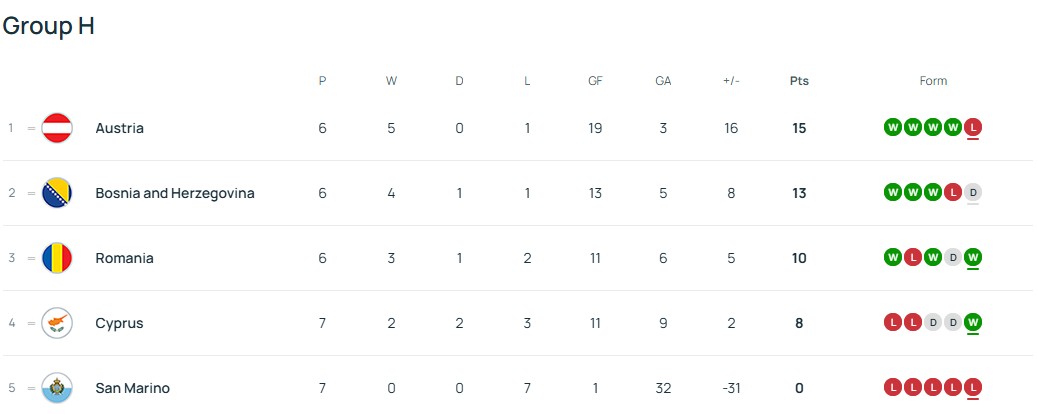
Task: Click the +/- goal difference column header
Action: coord(731,81)
